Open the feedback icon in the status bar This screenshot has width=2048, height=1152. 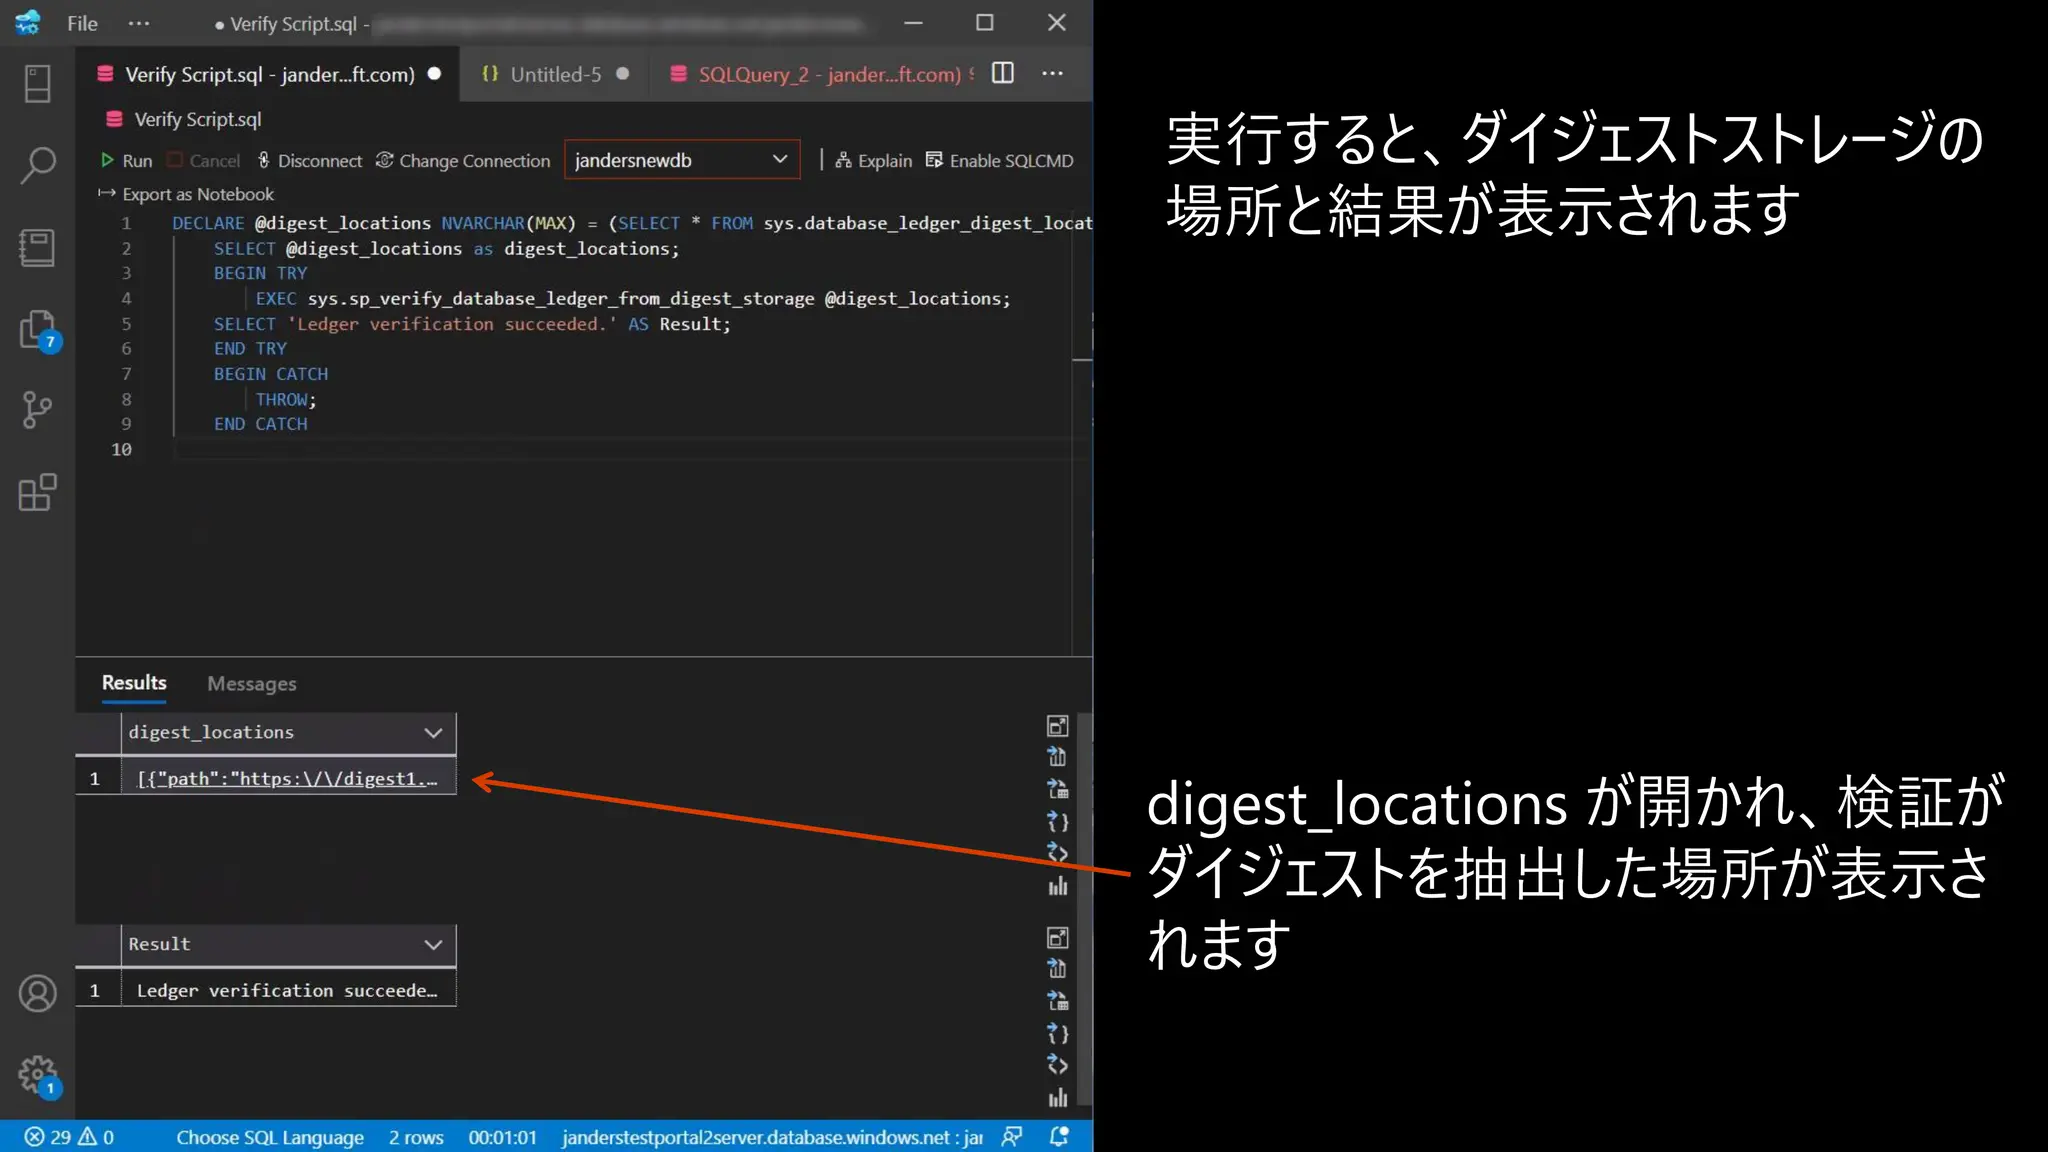(1011, 1137)
